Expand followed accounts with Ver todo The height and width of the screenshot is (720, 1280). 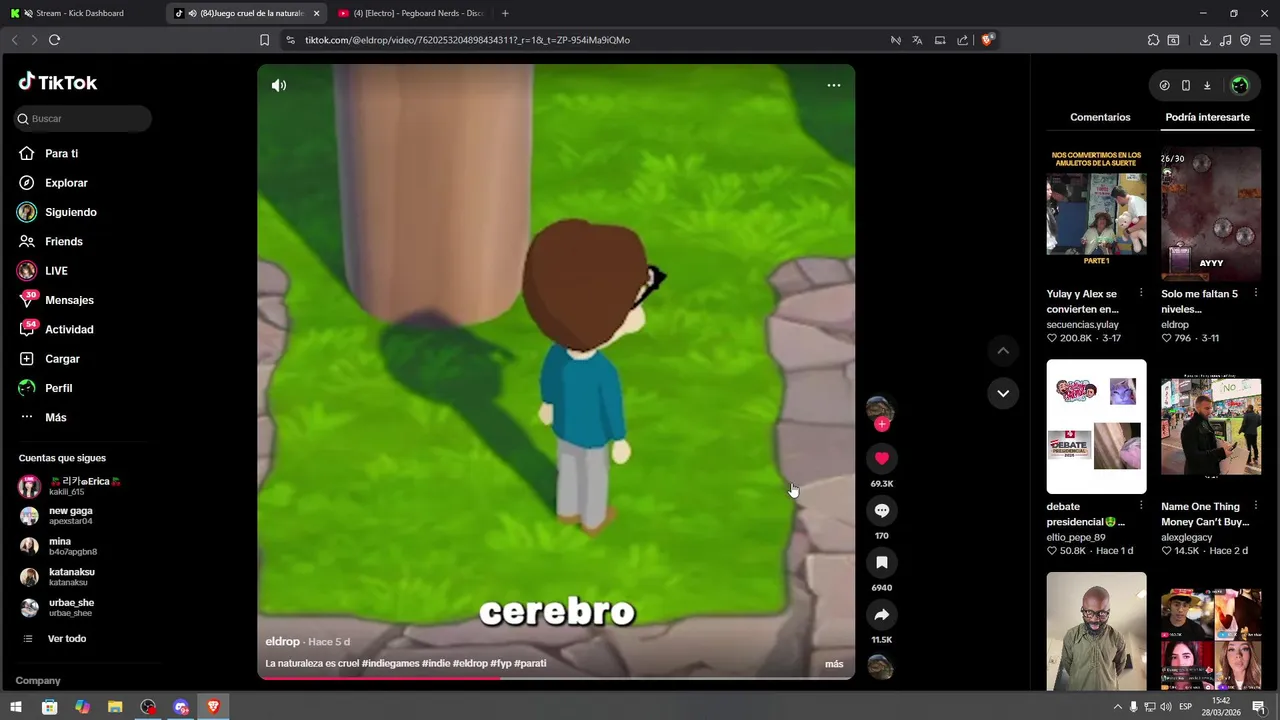[66, 639]
